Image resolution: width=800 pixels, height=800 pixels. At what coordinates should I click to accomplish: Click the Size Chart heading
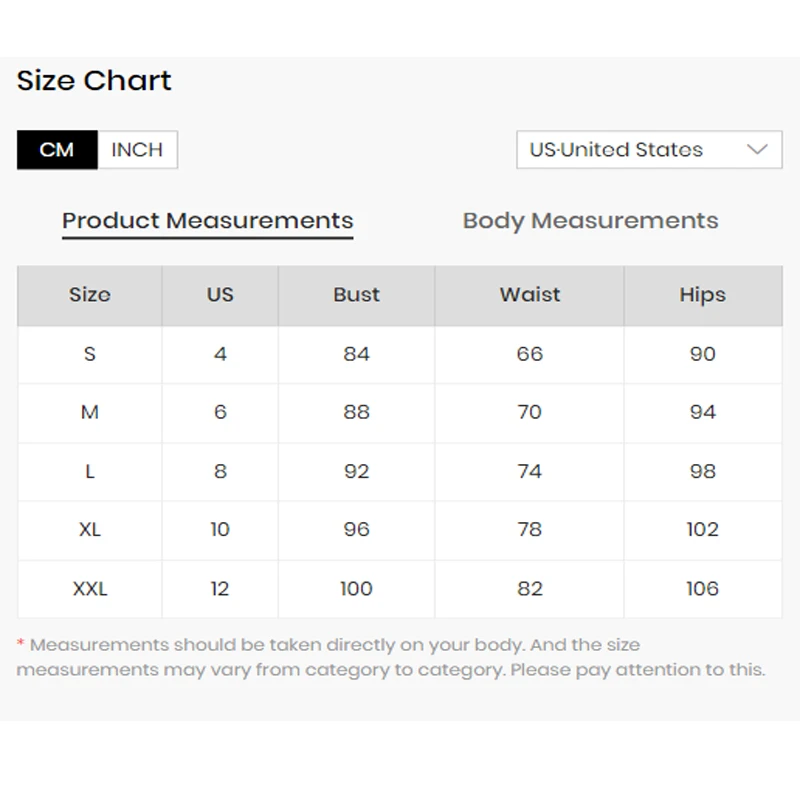pos(94,81)
